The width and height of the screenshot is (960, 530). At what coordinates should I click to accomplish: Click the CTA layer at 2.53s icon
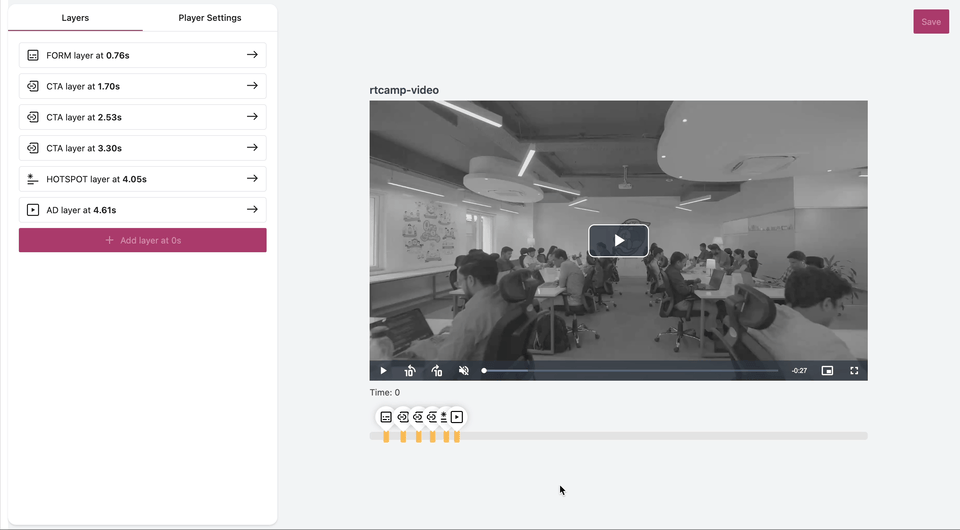(x=33, y=117)
